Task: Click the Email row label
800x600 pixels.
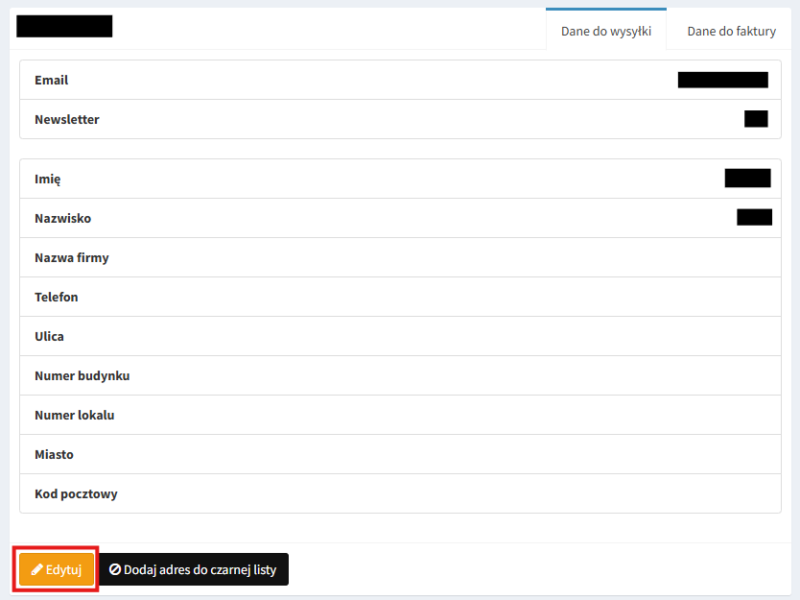Action: pyautogui.click(x=51, y=80)
